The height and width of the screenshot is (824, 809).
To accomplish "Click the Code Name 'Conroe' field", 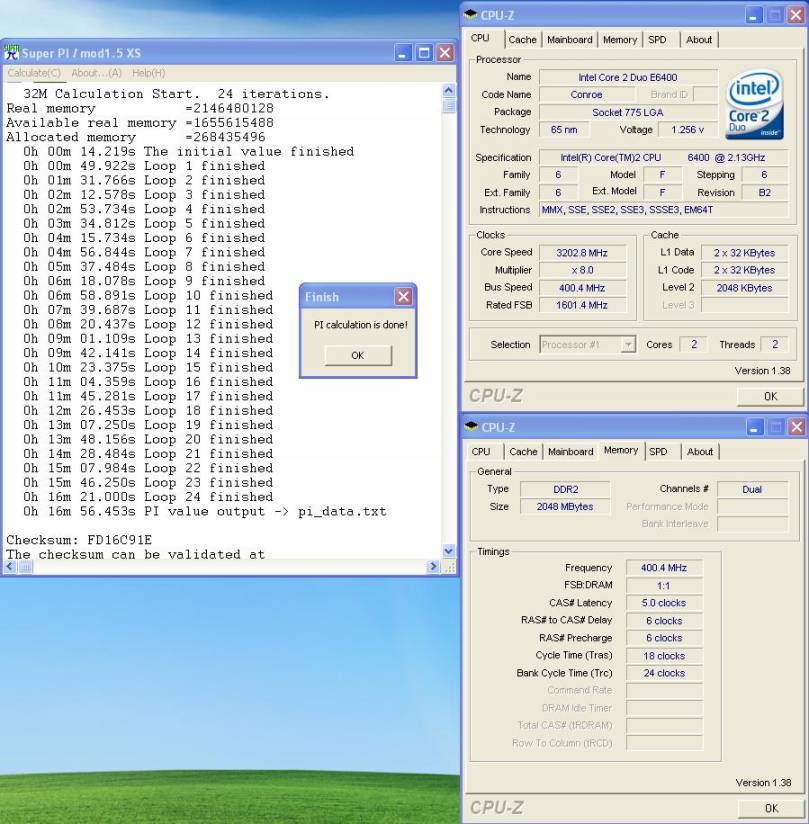I will pyautogui.click(x=587, y=95).
